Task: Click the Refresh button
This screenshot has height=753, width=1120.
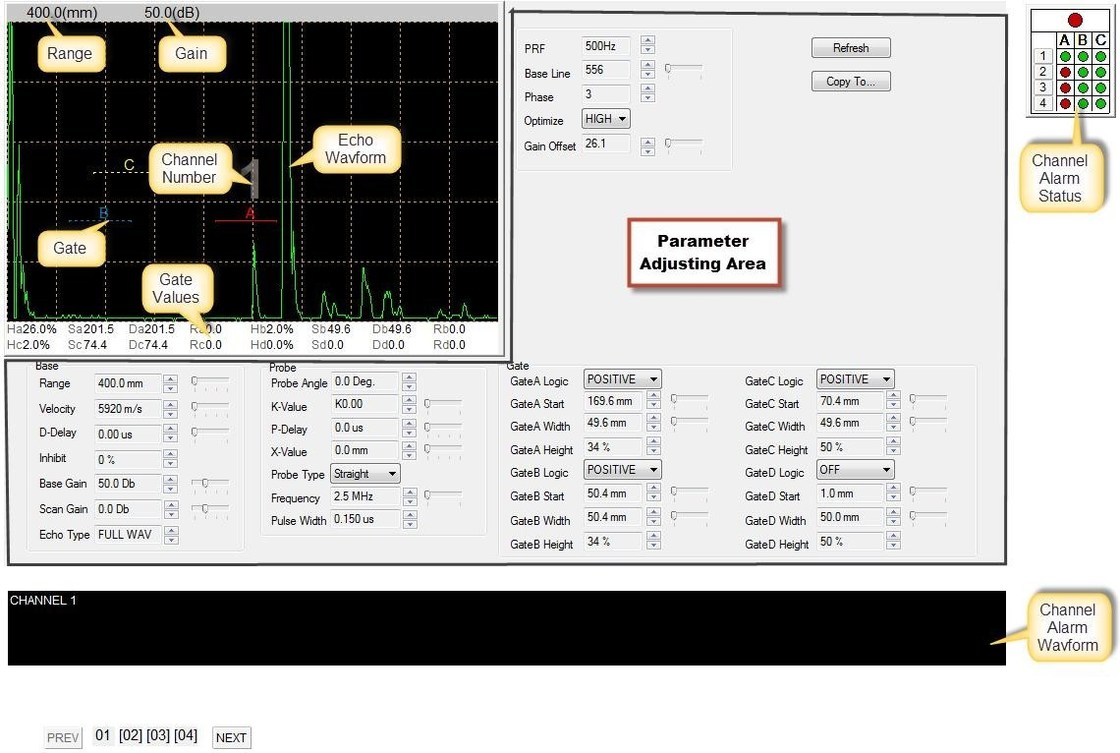Action: coord(850,48)
